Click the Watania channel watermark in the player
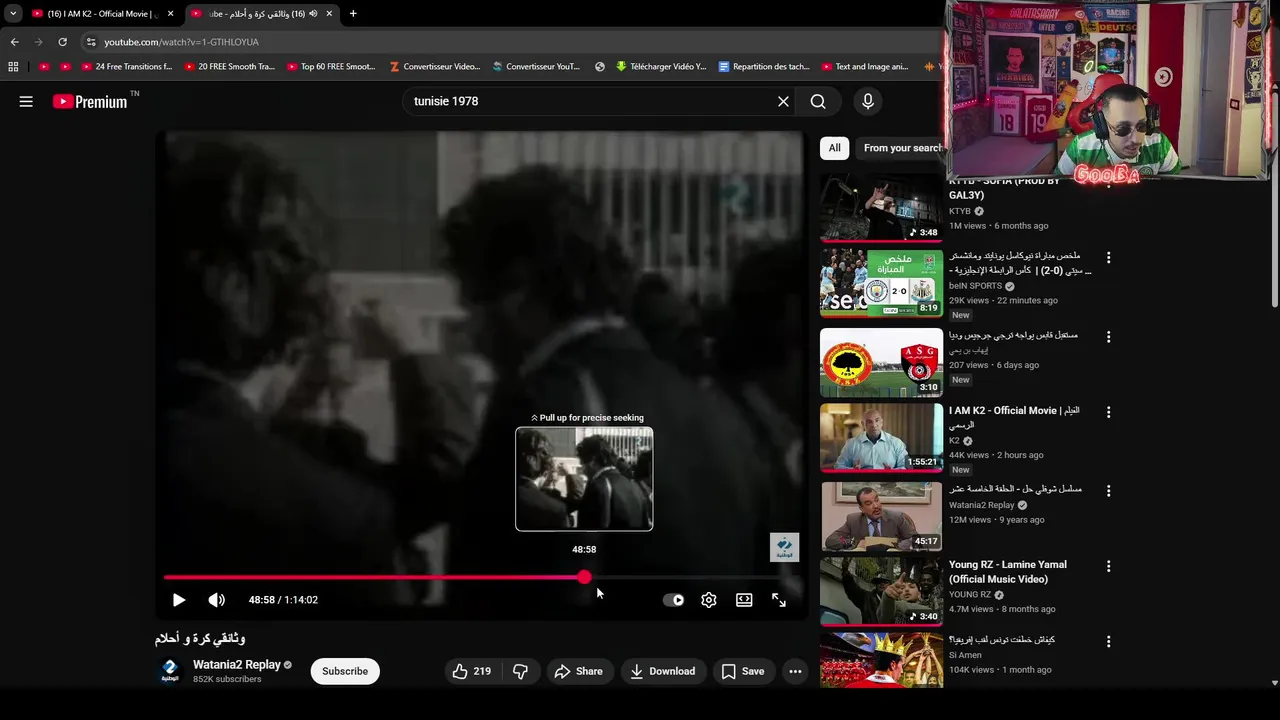 [x=784, y=547]
